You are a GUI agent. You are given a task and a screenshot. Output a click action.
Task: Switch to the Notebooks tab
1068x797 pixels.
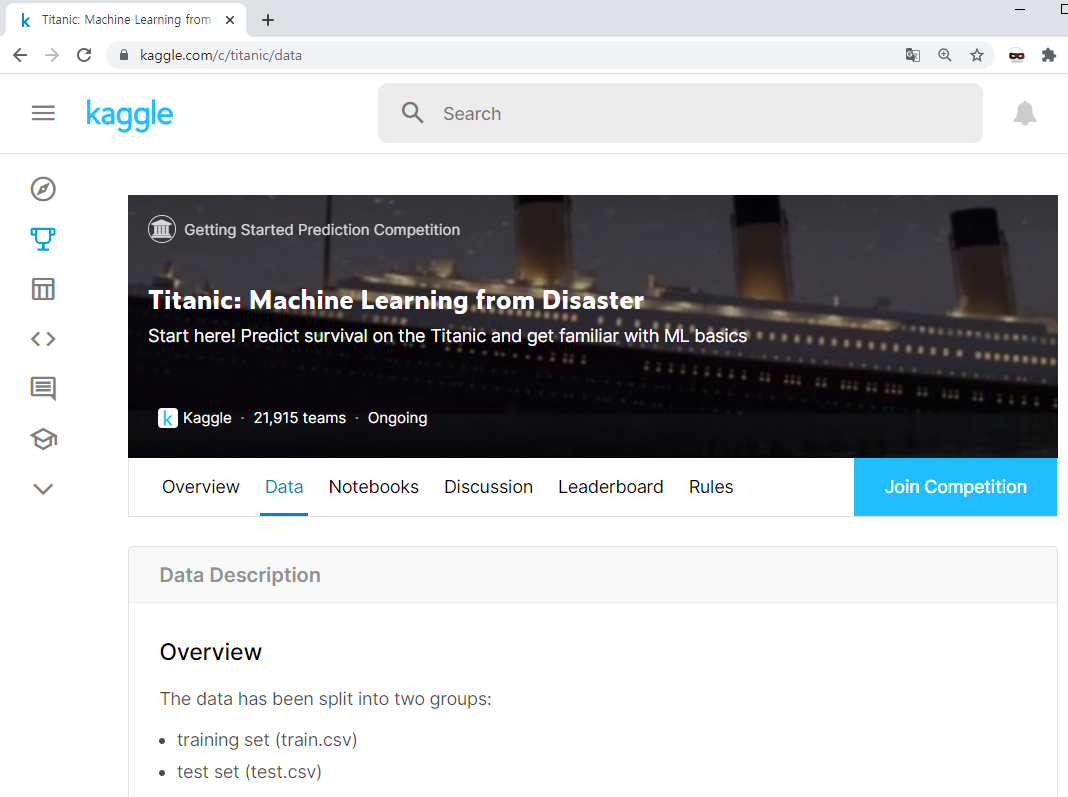pos(374,487)
